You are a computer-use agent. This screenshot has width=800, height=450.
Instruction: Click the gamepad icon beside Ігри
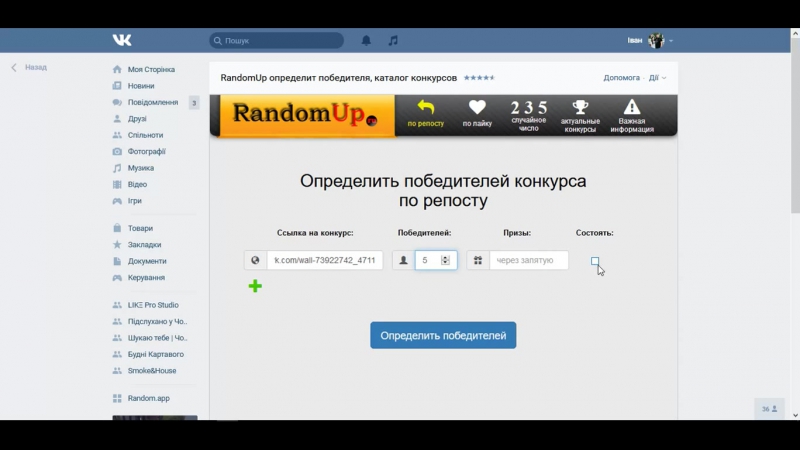(117, 201)
